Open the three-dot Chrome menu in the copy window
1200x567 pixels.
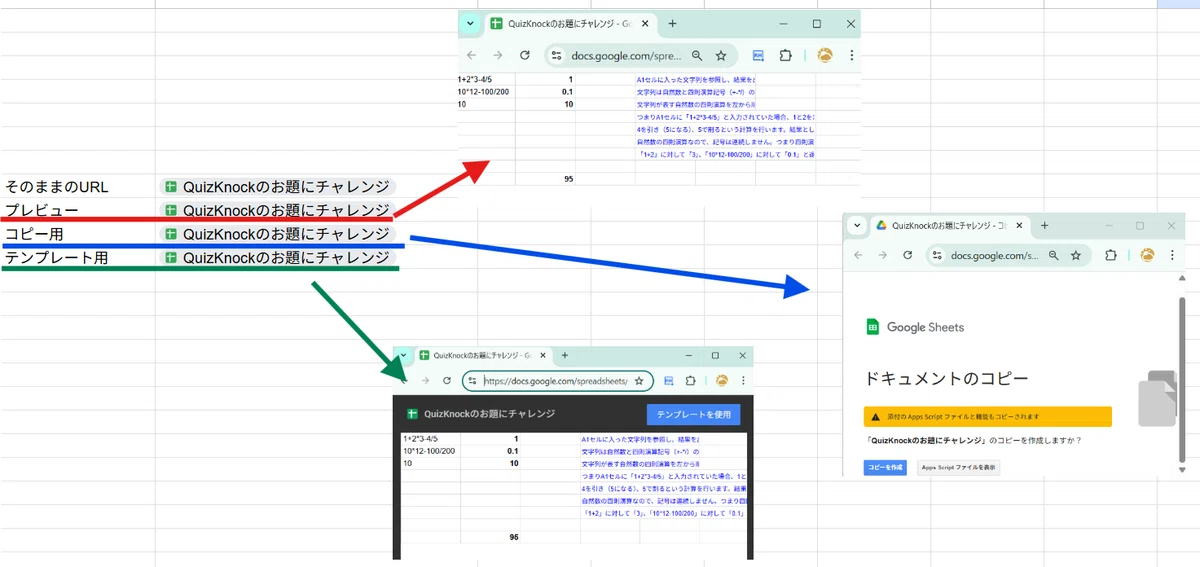point(1172,255)
